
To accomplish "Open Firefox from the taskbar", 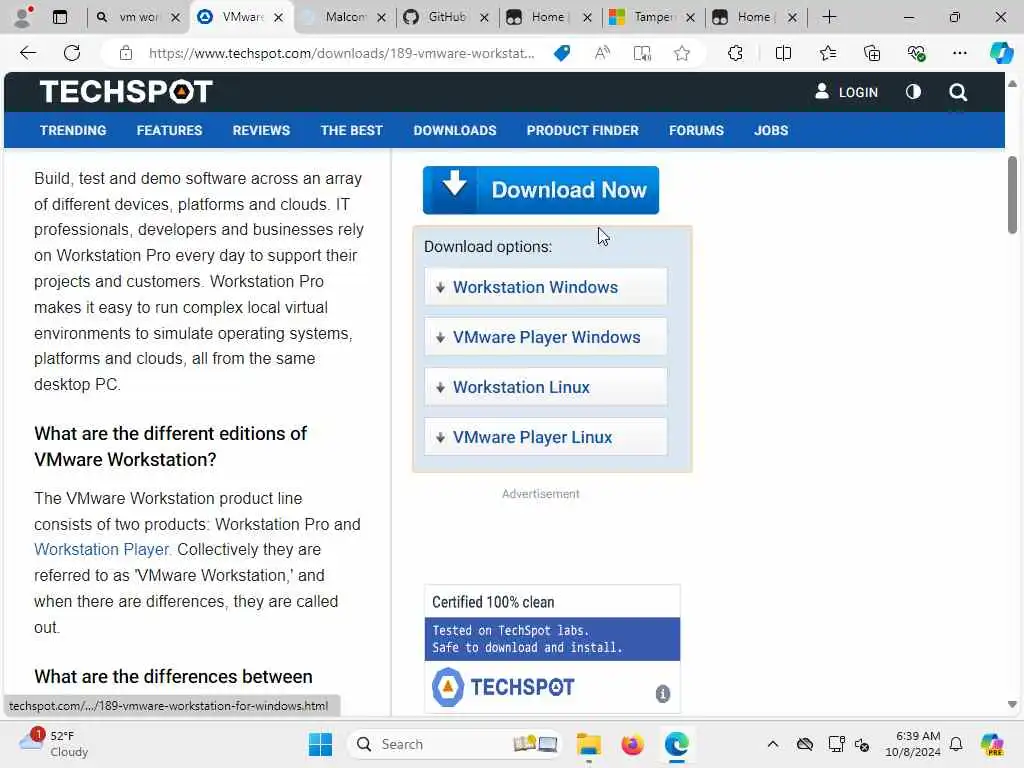I will pyautogui.click(x=632, y=744).
